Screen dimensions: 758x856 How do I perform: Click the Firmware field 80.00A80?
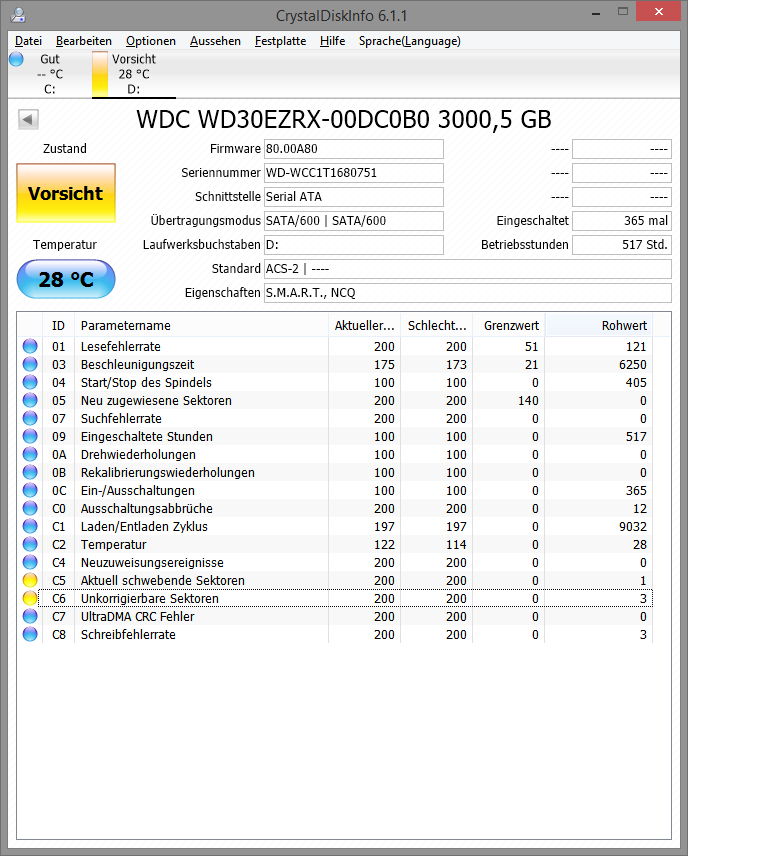(354, 148)
